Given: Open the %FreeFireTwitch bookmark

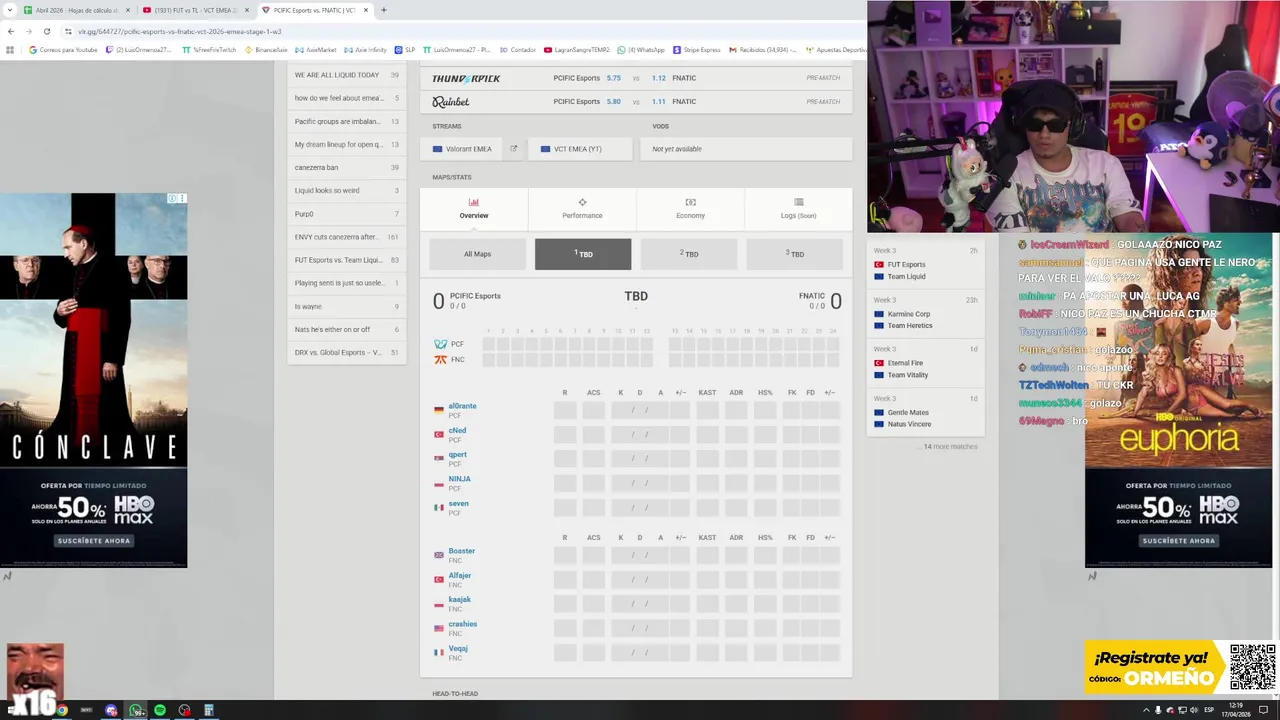Looking at the screenshot, I should (x=209, y=49).
